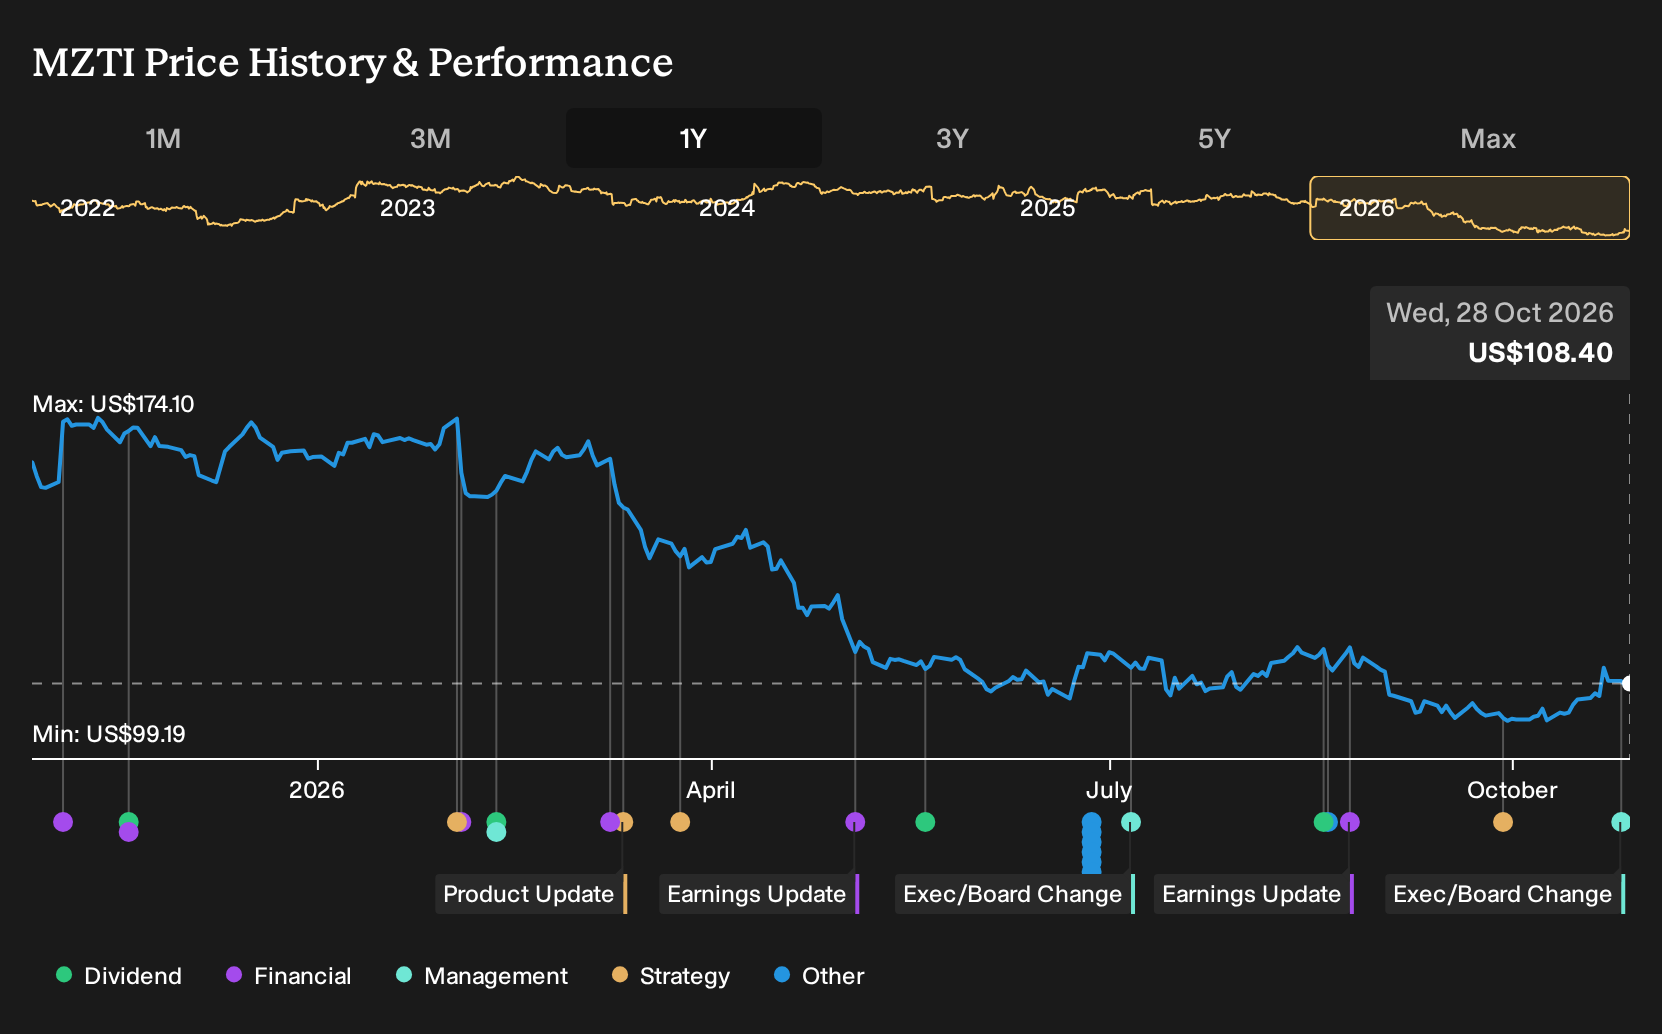Toggle the Other legend filter
Viewport: 1662px width, 1034px height.
point(819,976)
